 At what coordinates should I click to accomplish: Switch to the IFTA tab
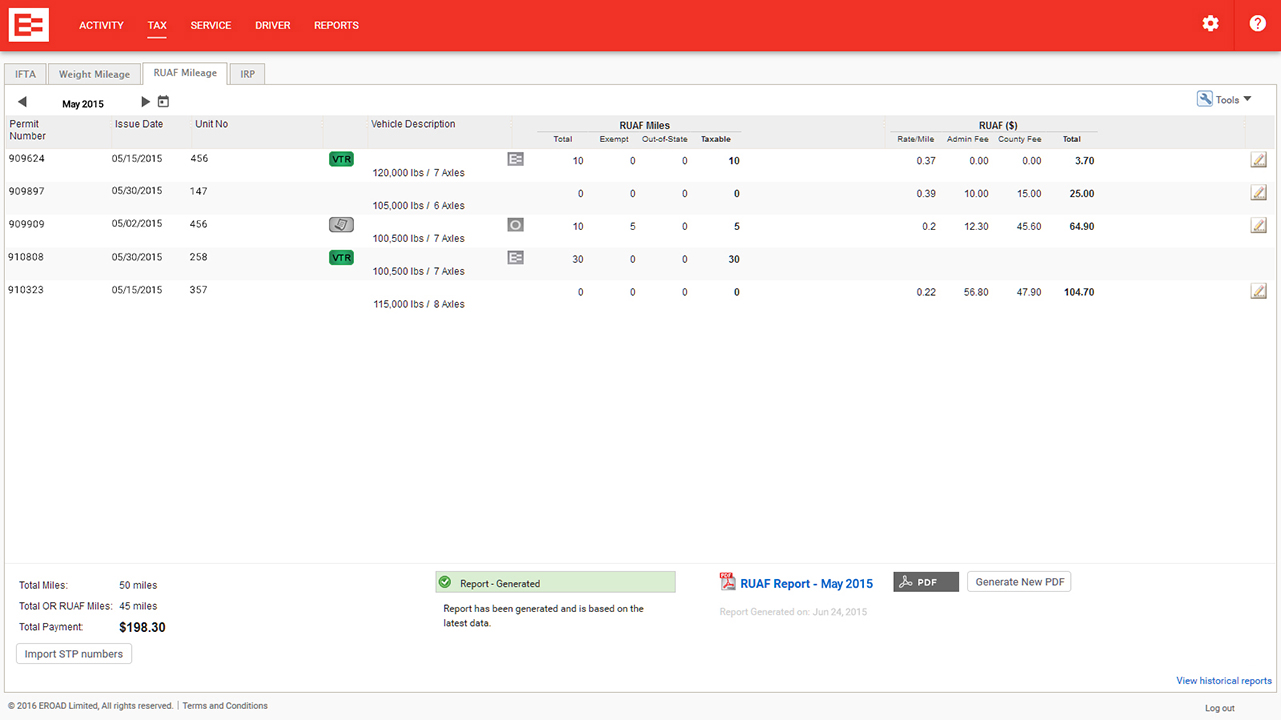coord(25,74)
